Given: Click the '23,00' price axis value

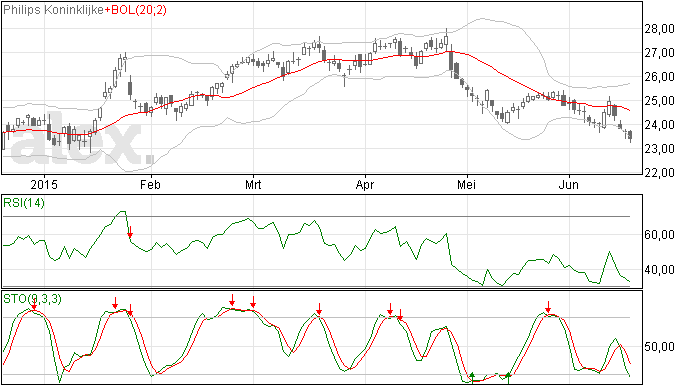Looking at the screenshot, I should pos(659,149).
